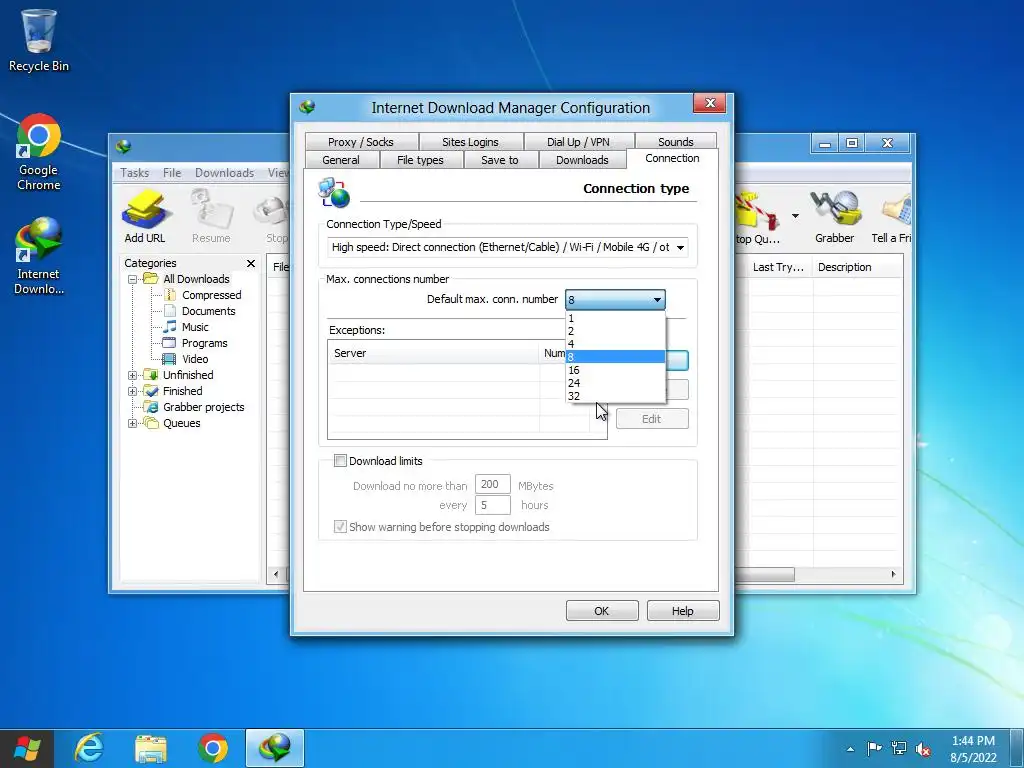The width and height of the screenshot is (1024, 768).
Task: Switch to the File types tab
Action: click(421, 160)
